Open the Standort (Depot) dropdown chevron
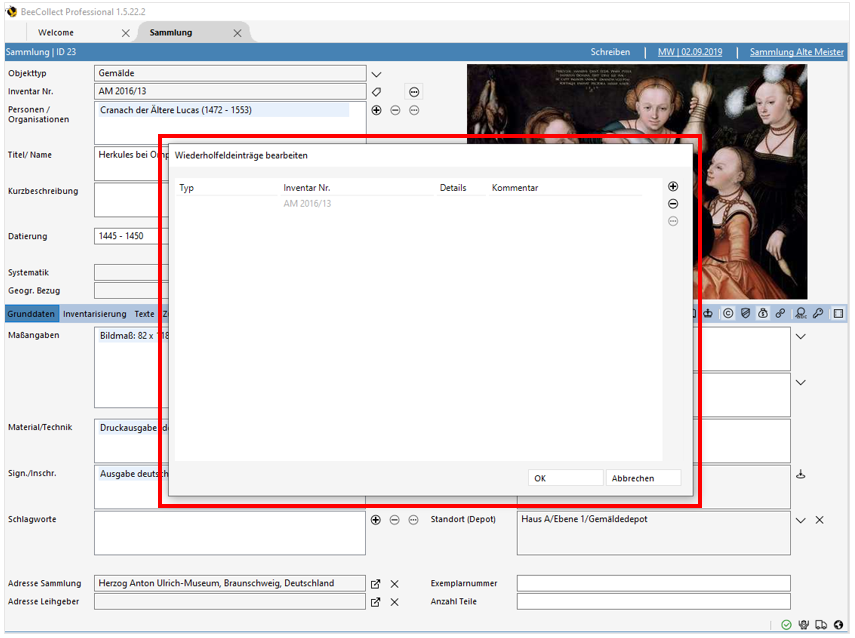The image size is (855, 638). click(800, 520)
